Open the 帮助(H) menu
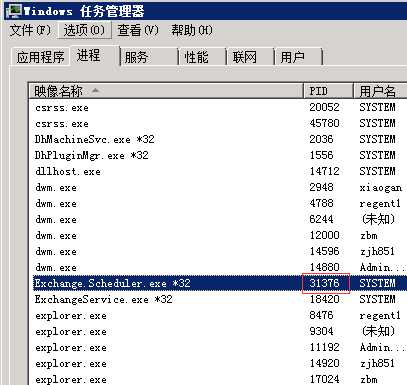 [x=192, y=31]
